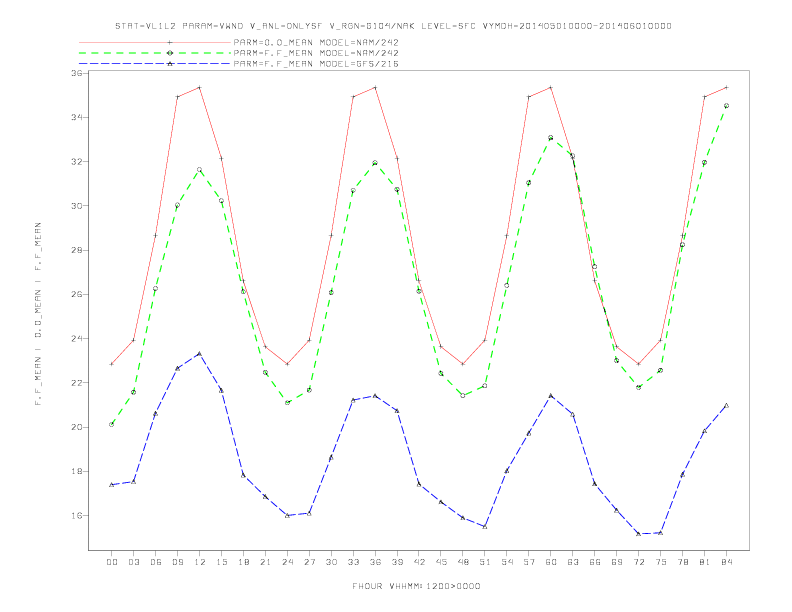Select green legend entry PARM=F.F_MEAN MODEL=NAM/242
The width and height of the screenshot is (792, 612).
316,53
